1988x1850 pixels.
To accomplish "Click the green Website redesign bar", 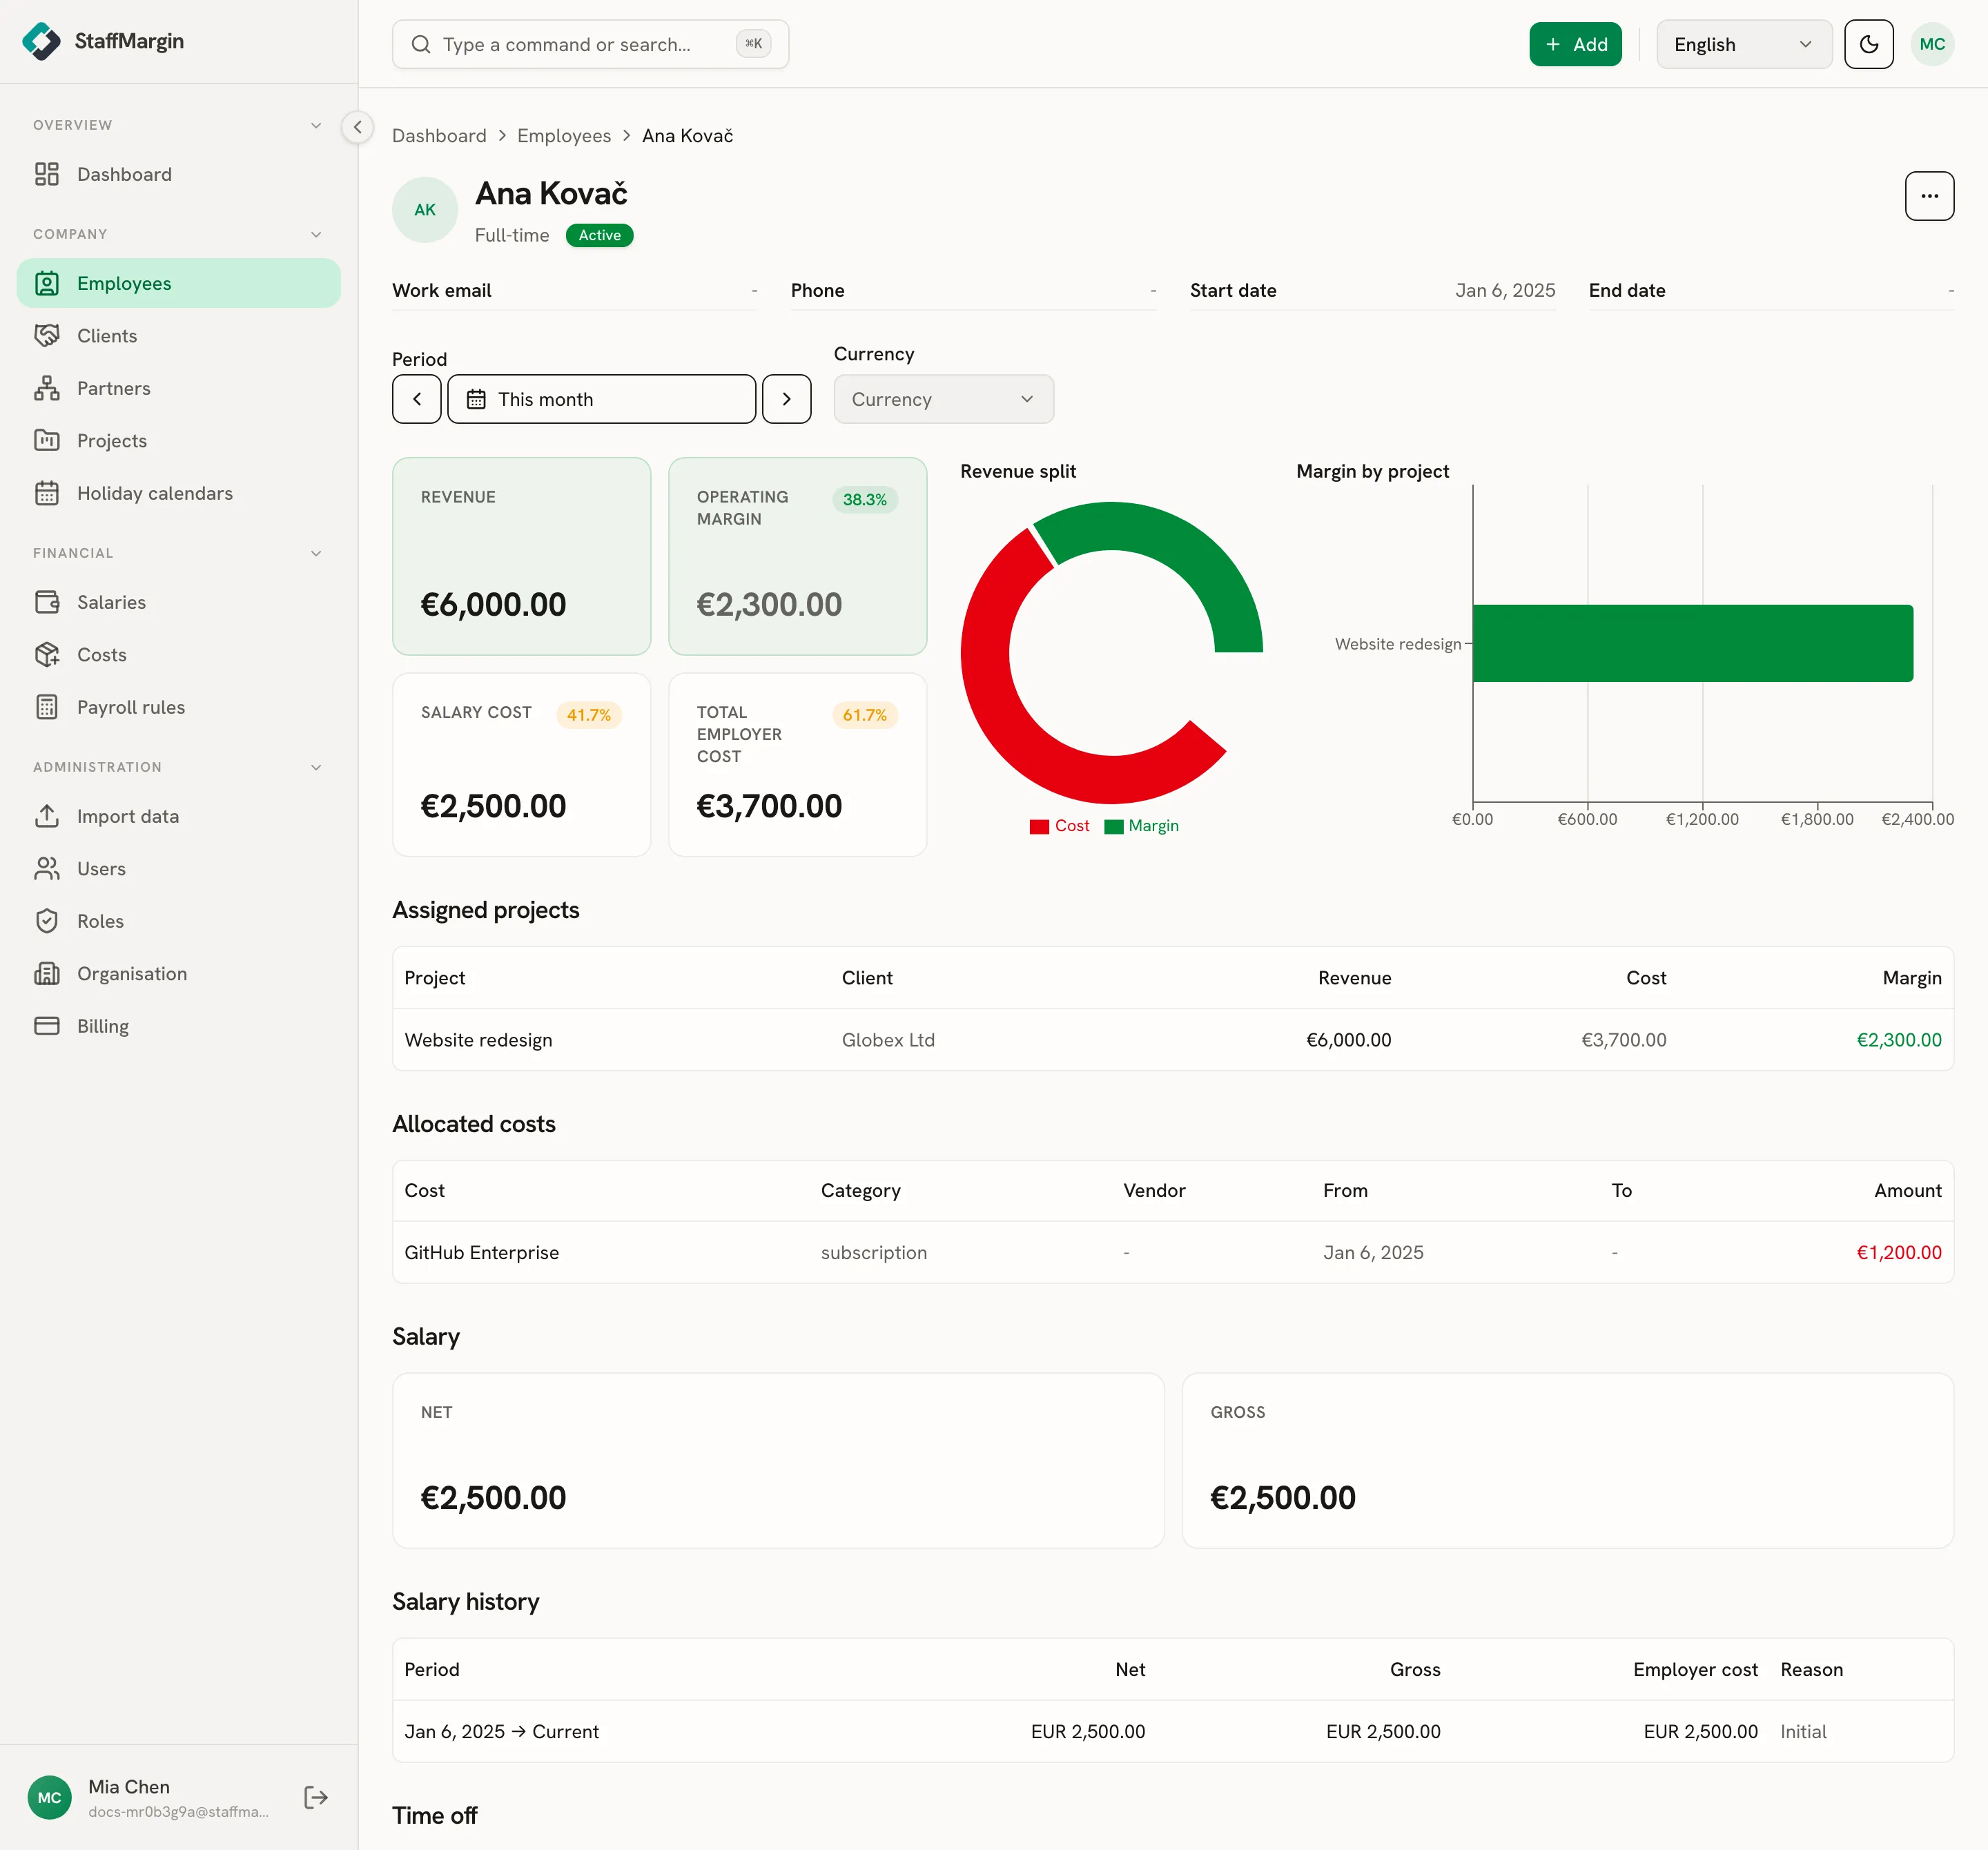I will [x=1692, y=643].
